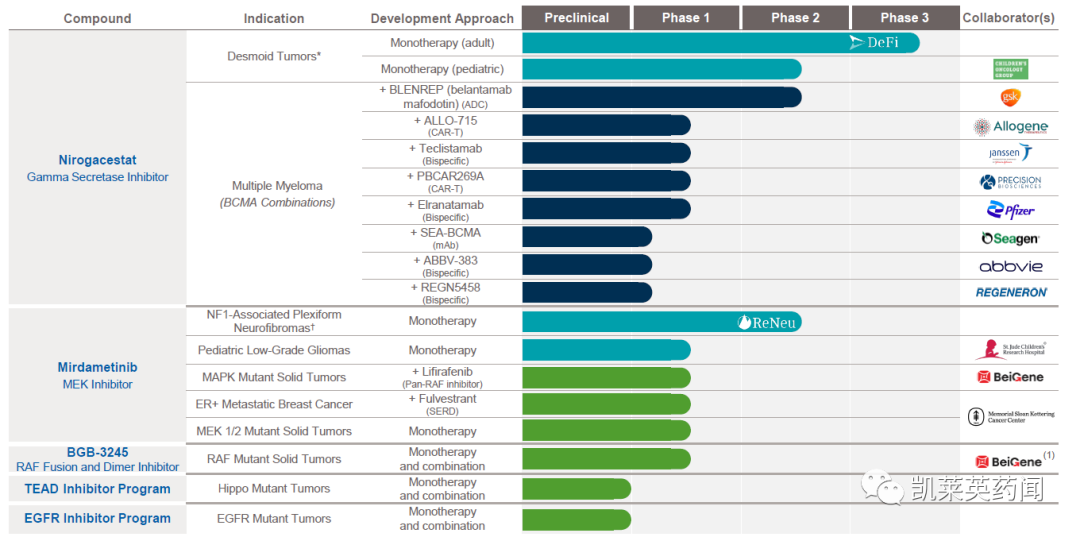Image resolution: width=1080 pixels, height=537 pixels.
Task: Click the Children's Oncology Group logo
Action: [1010, 69]
